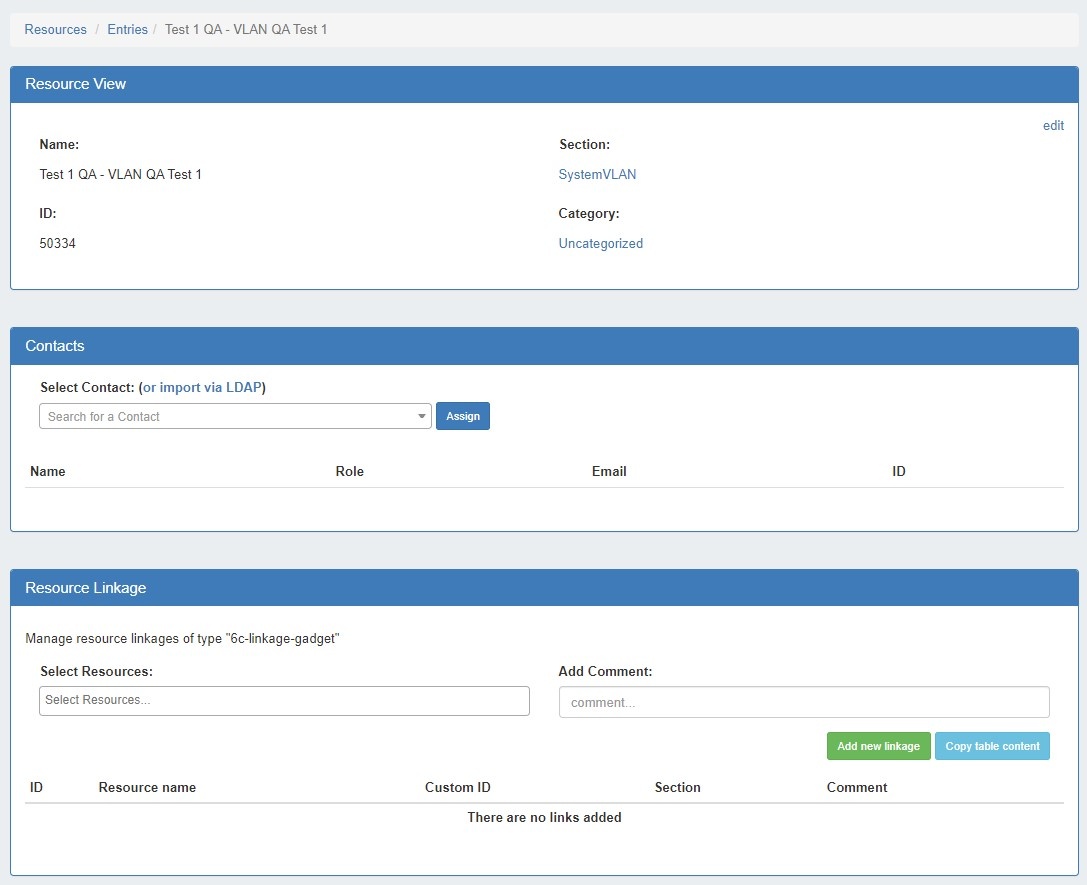Click the Comment column header
Screen dimensions: 1087x885
click(856, 788)
